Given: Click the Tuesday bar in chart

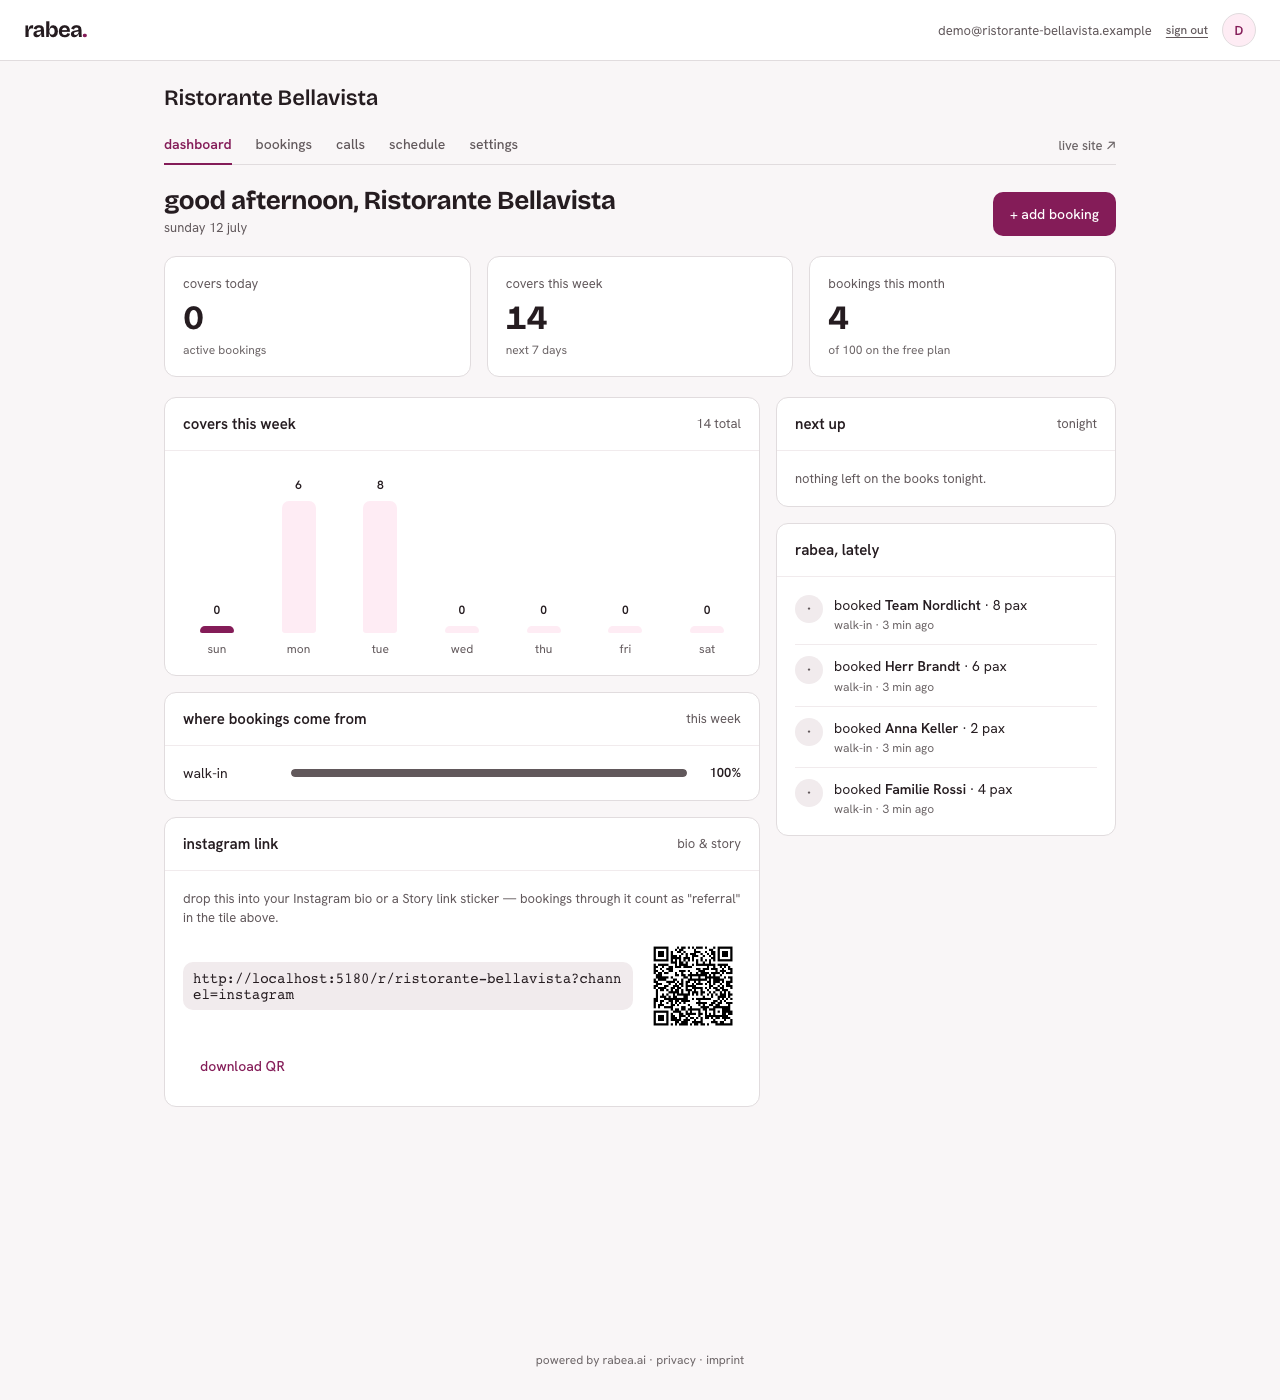Looking at the screenshot, I should pyautogui.click(x=380, y=567).
